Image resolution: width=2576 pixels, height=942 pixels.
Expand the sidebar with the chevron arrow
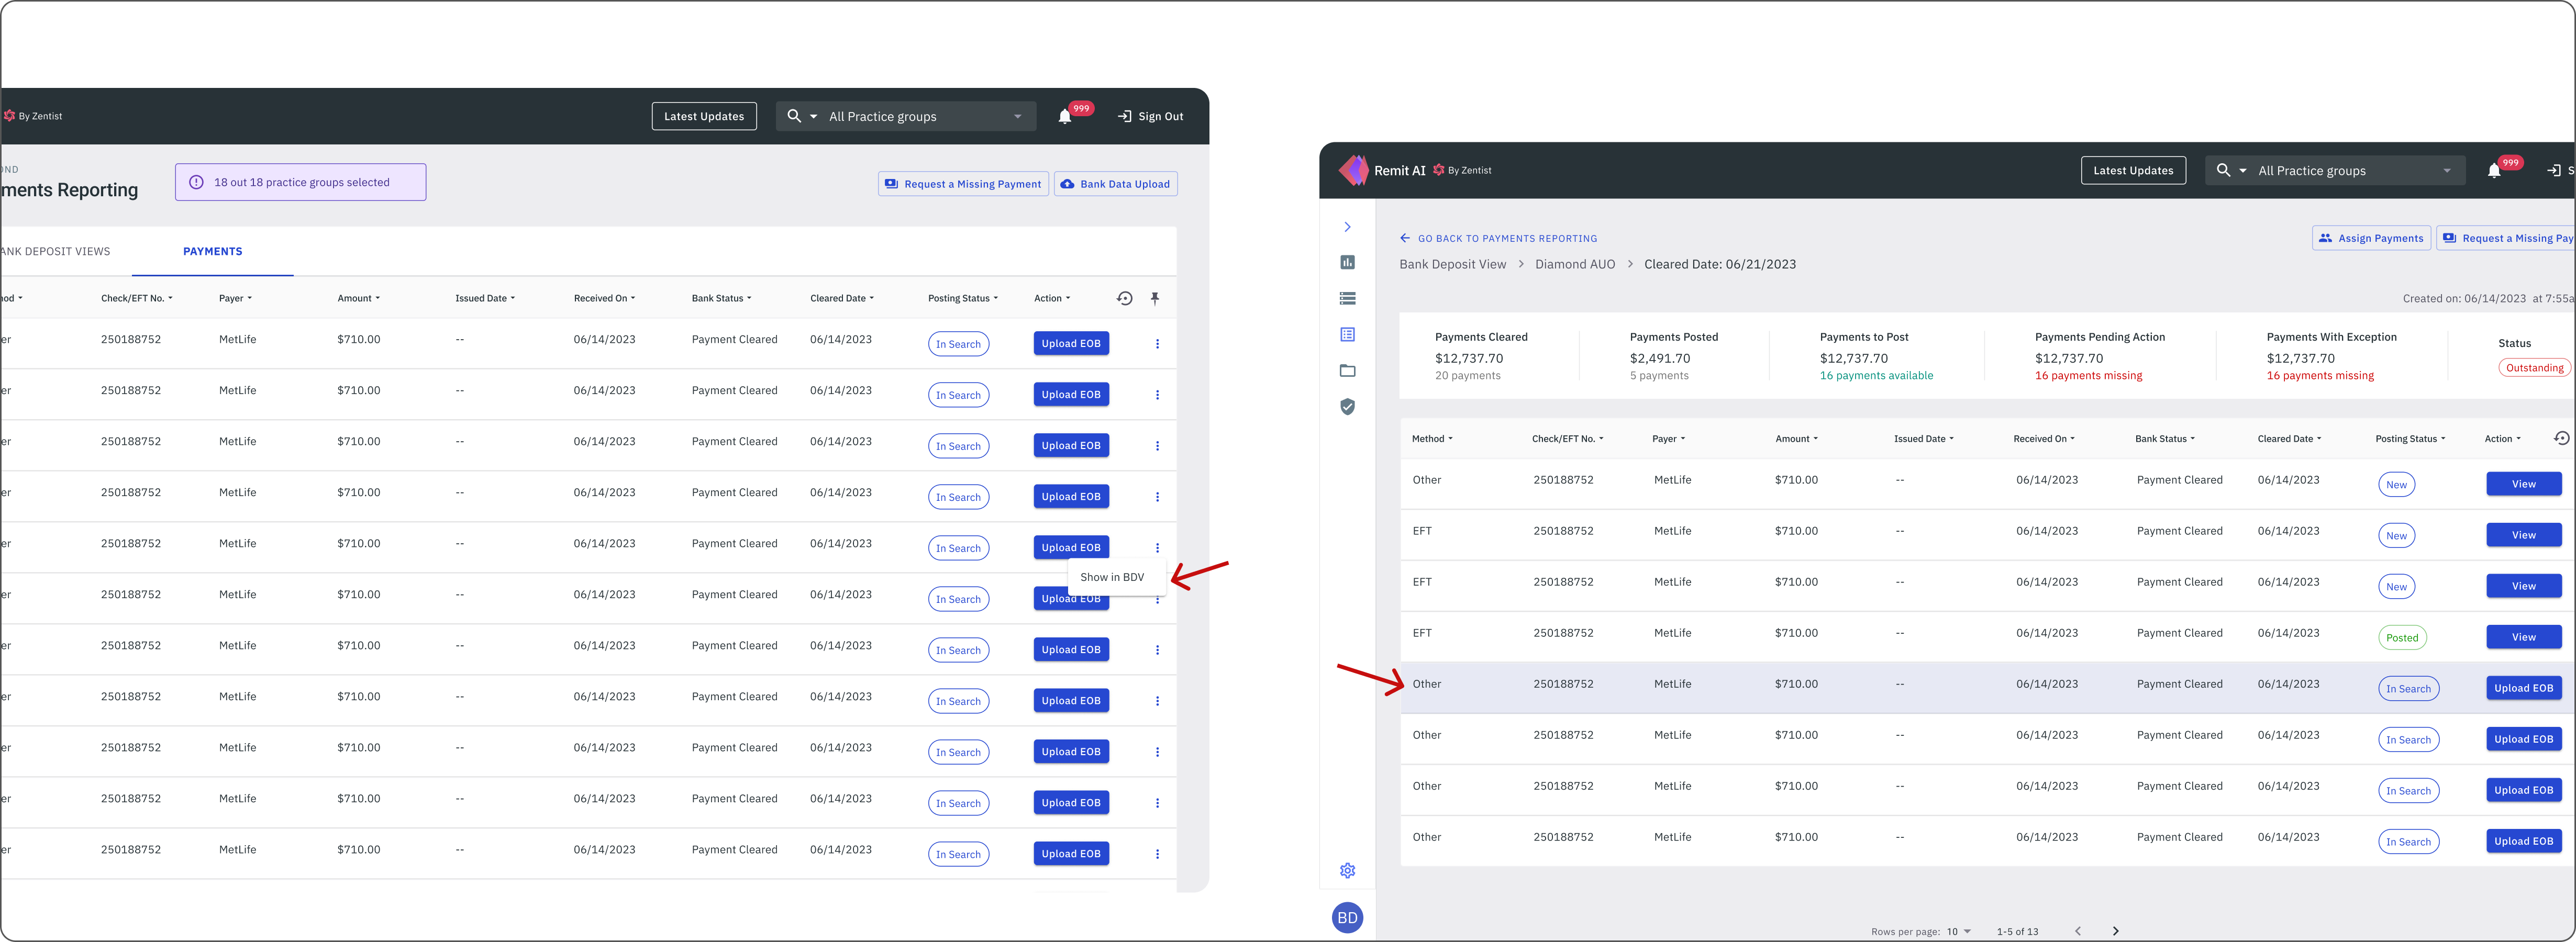(x=1347, y=227)
